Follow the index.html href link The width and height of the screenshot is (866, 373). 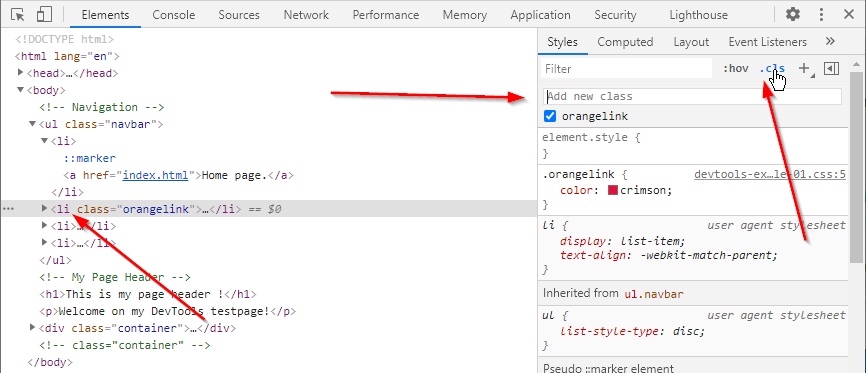click(x=156, y=175)
